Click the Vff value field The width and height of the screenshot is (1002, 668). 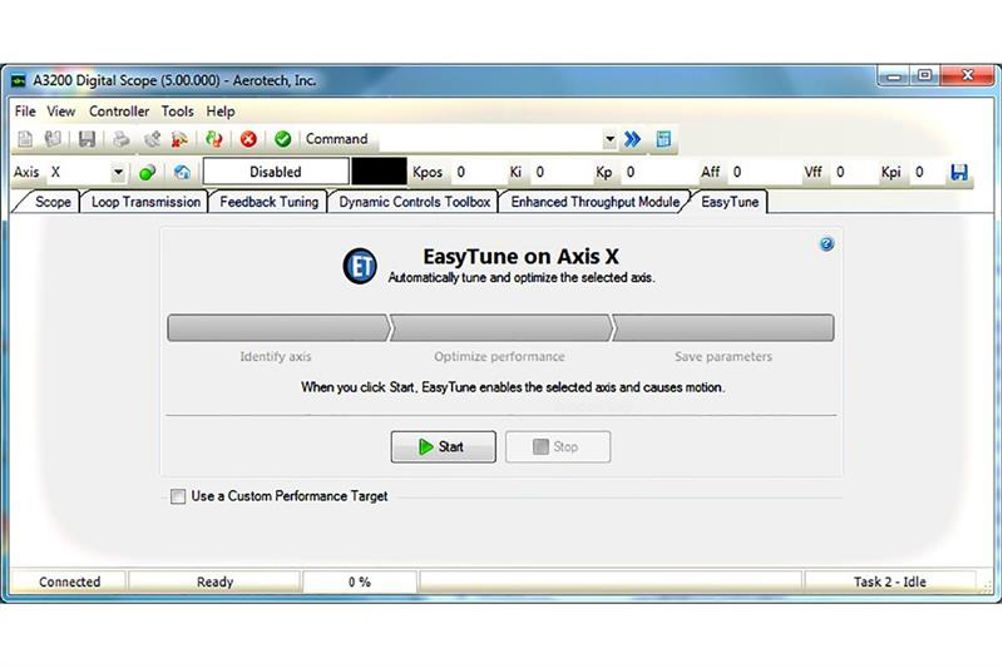[852, 172]
